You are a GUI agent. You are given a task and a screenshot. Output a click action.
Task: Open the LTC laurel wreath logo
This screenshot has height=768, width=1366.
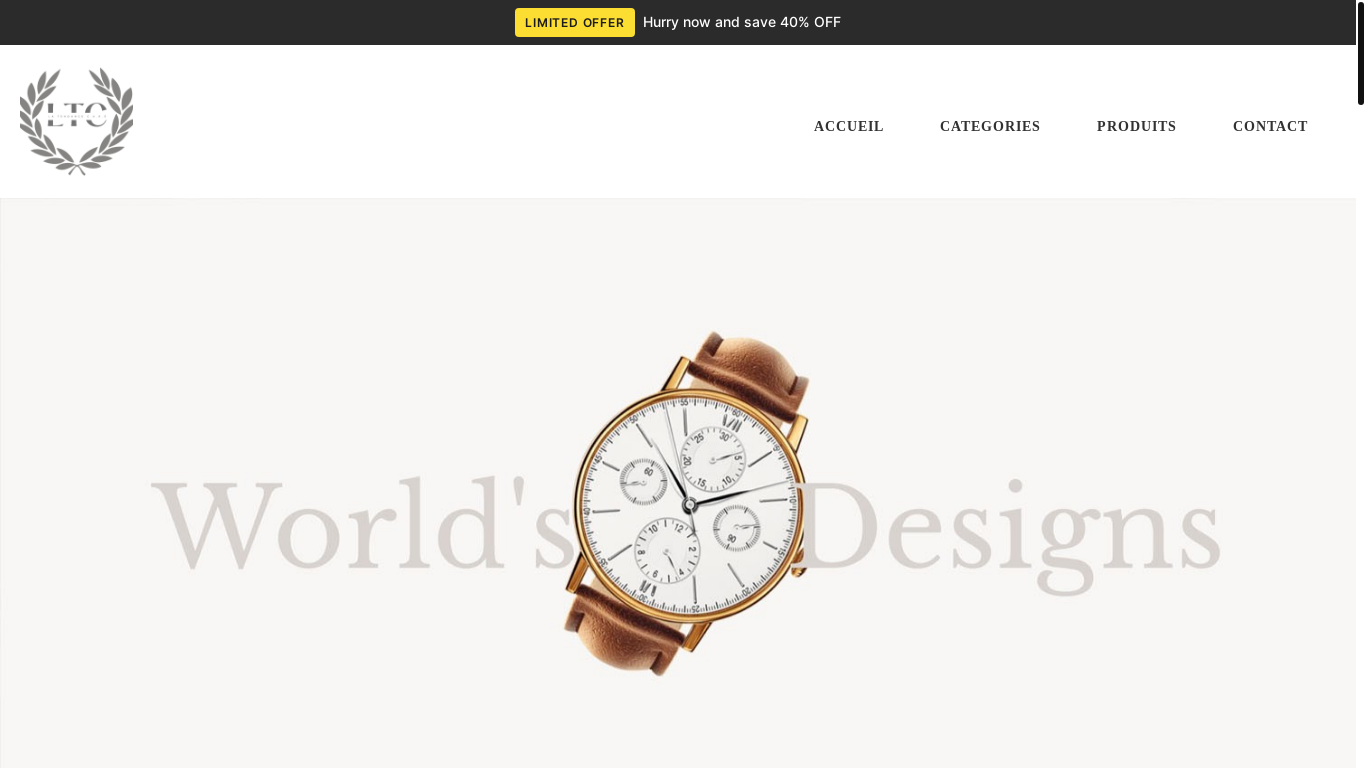coord(76,121)
